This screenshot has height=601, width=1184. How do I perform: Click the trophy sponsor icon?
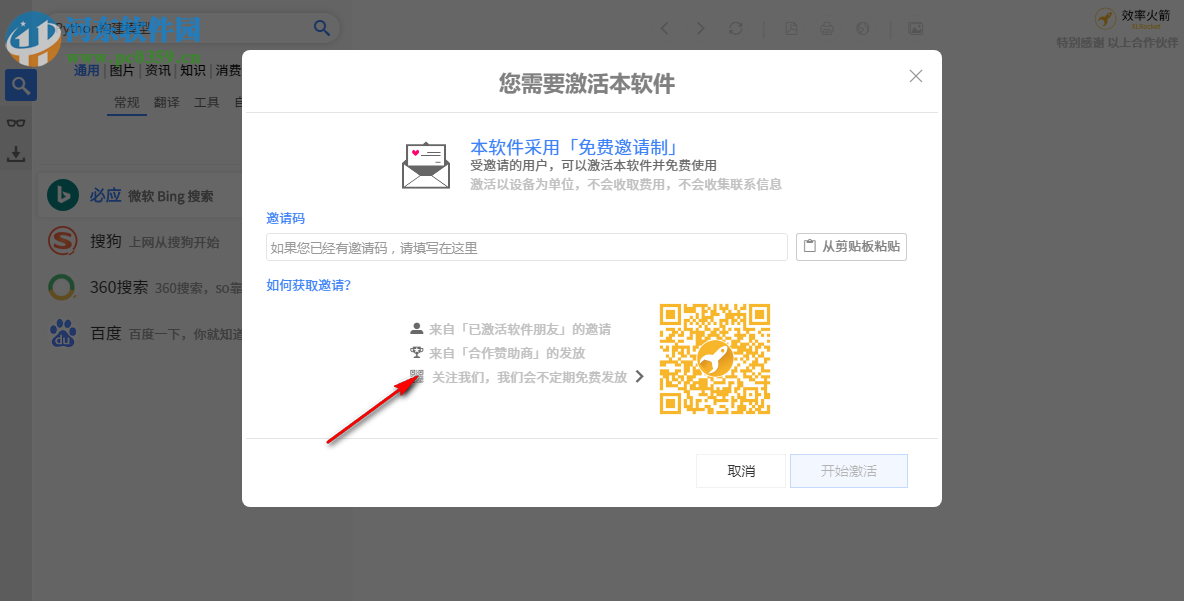coord(416,352)
